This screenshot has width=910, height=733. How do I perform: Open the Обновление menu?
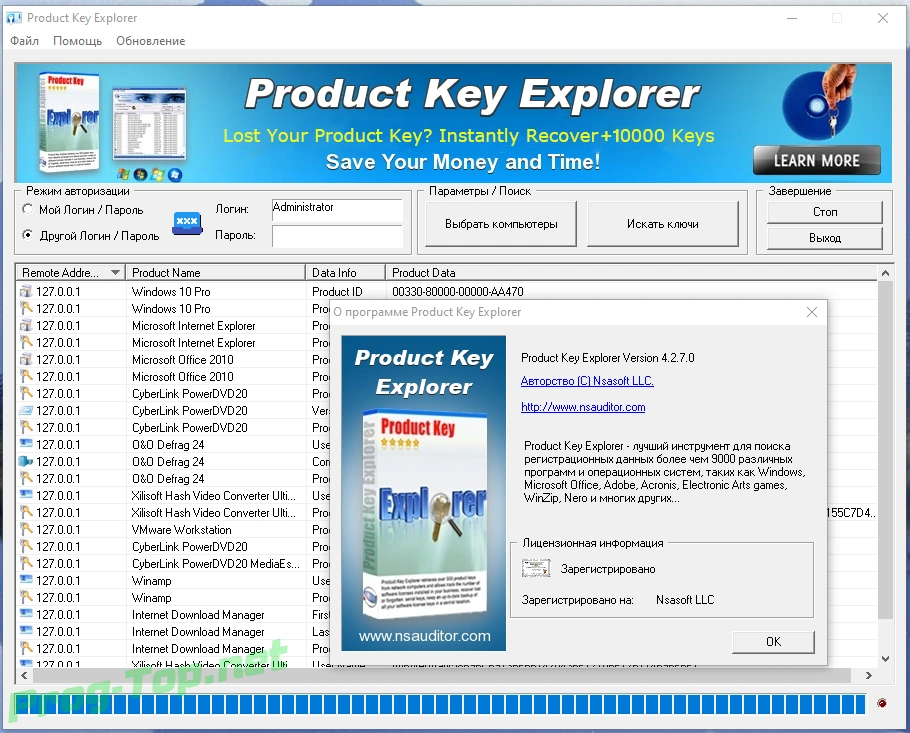click(150, 41)
